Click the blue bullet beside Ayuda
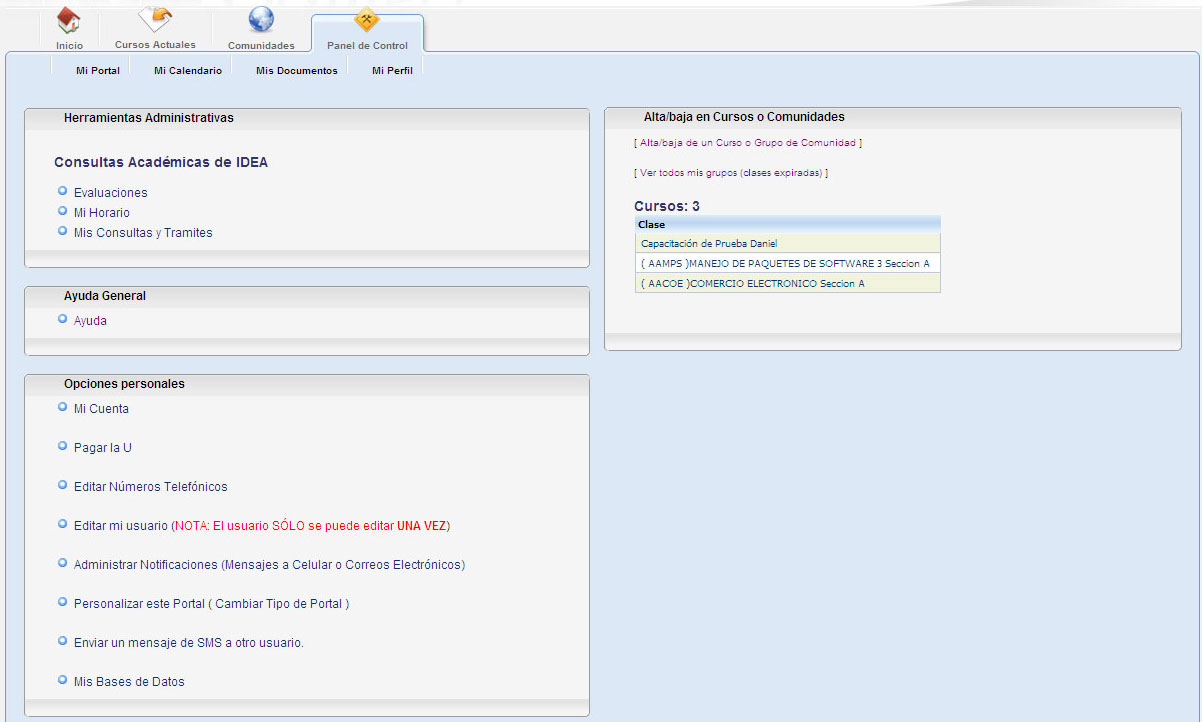1202x722 pixels. [x=63, y=318]
